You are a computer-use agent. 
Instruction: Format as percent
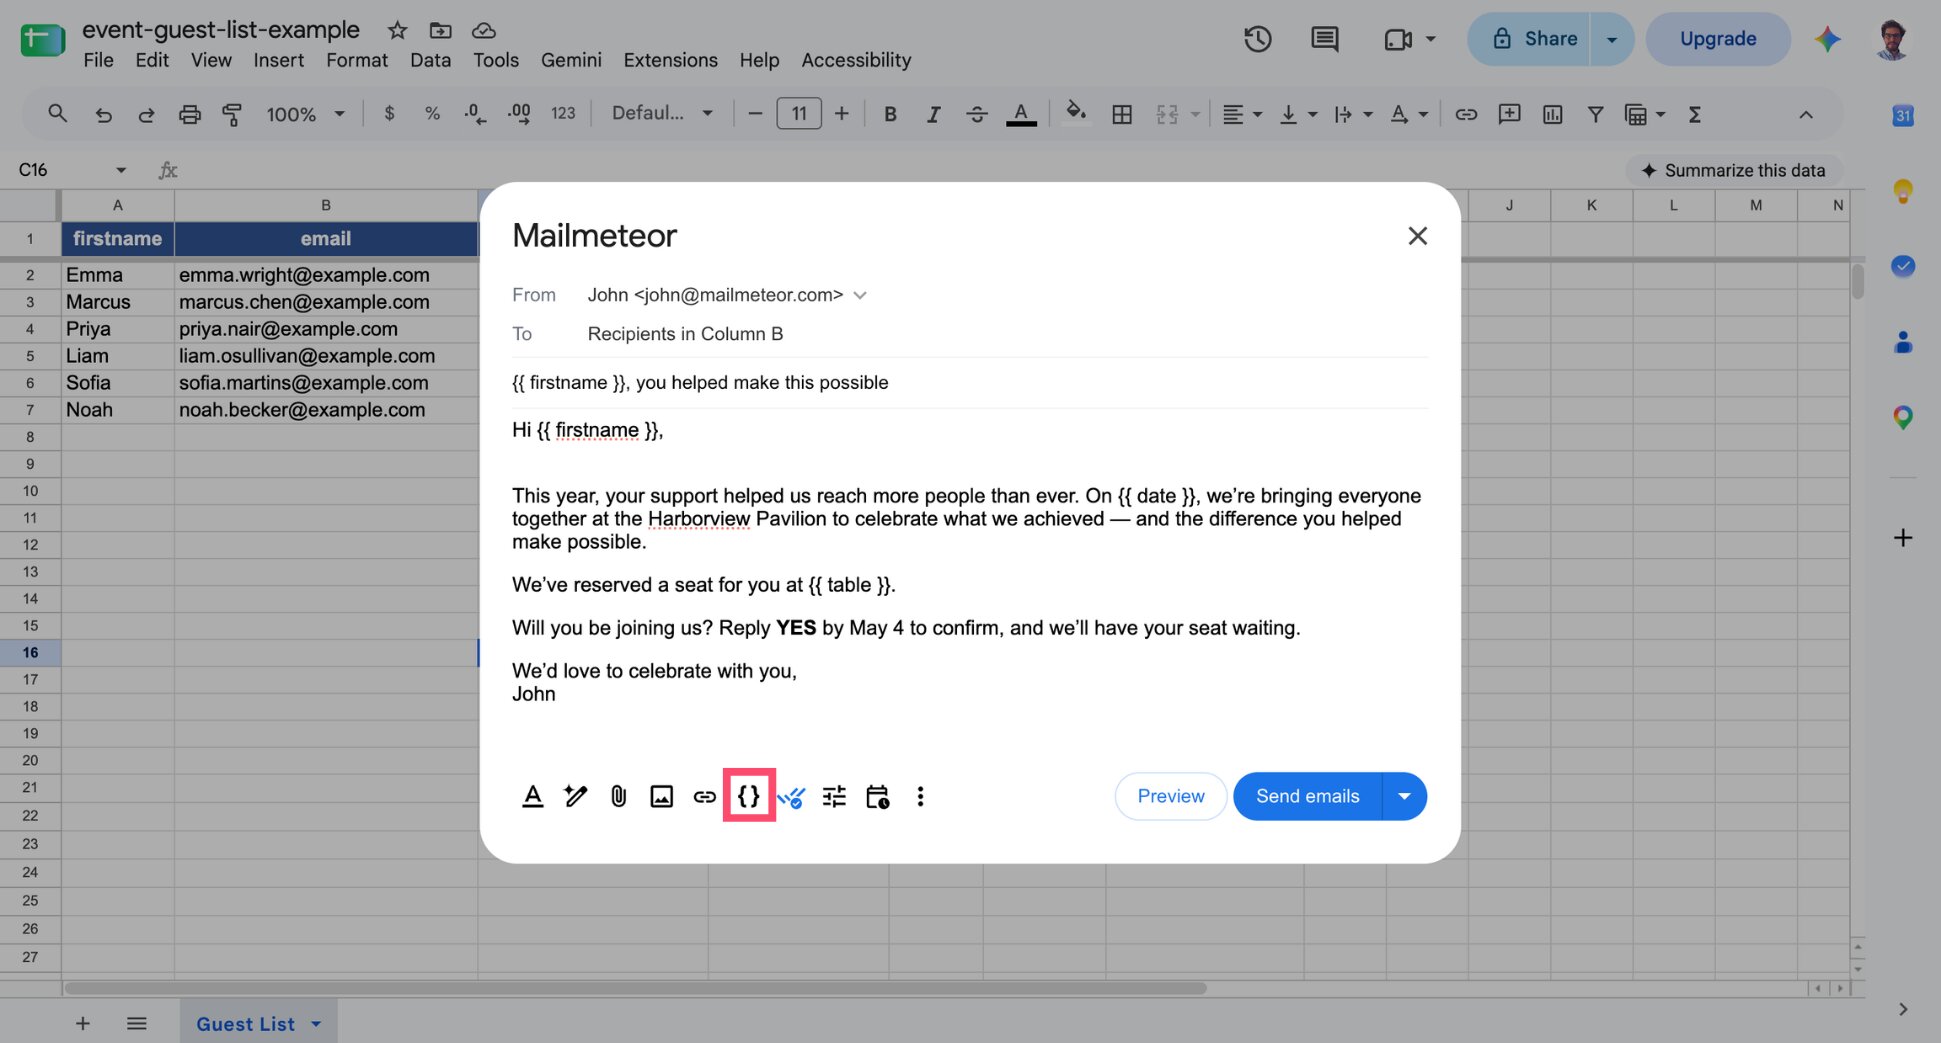coord(432,114)
